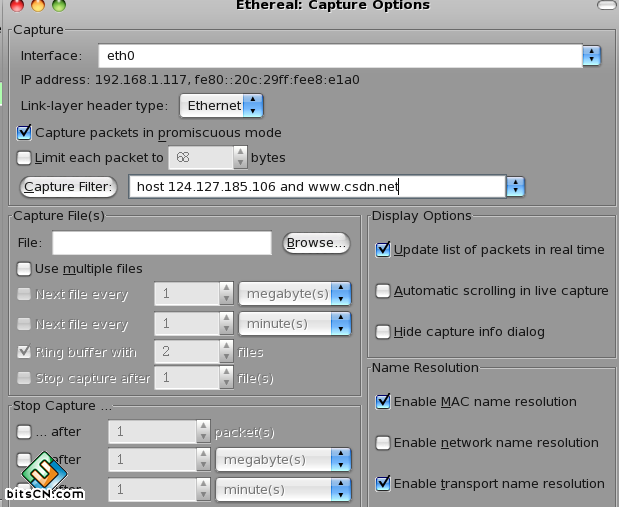The image size is (619, 507).
Task: Disable Update list of packets in real time
Action: 383,249
